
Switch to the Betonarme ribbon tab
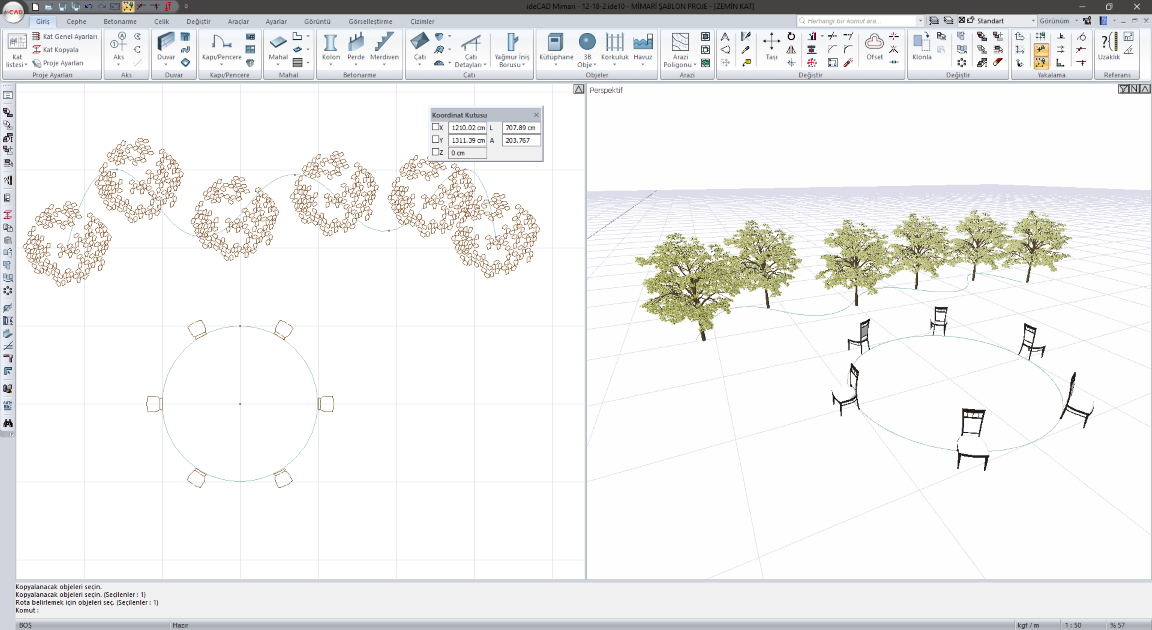120,21
